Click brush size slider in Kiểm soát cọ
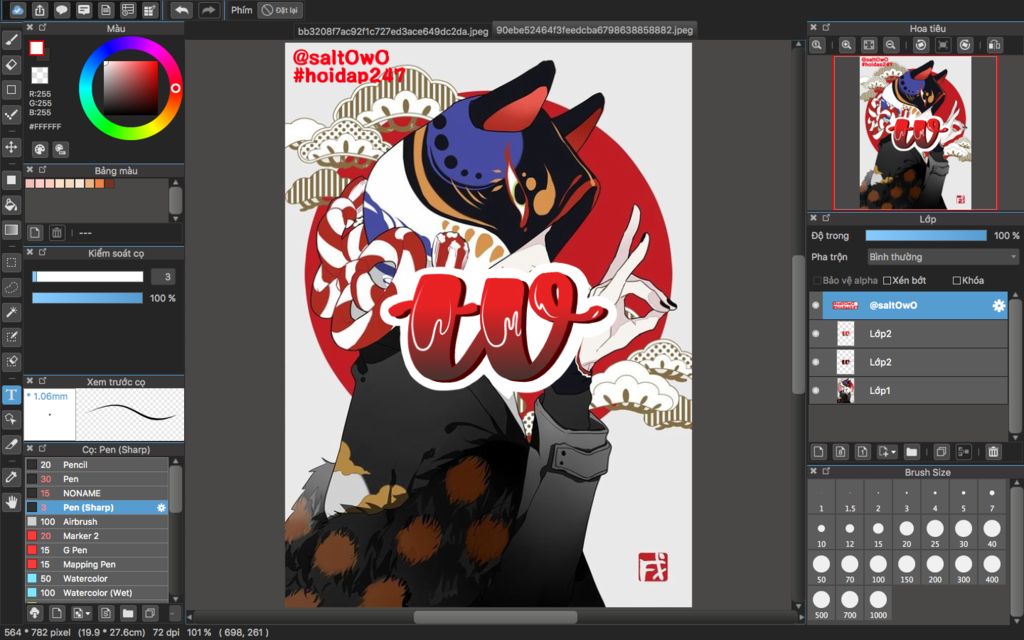The width and height of the screenshot is (1024, 640). [88, 277]
